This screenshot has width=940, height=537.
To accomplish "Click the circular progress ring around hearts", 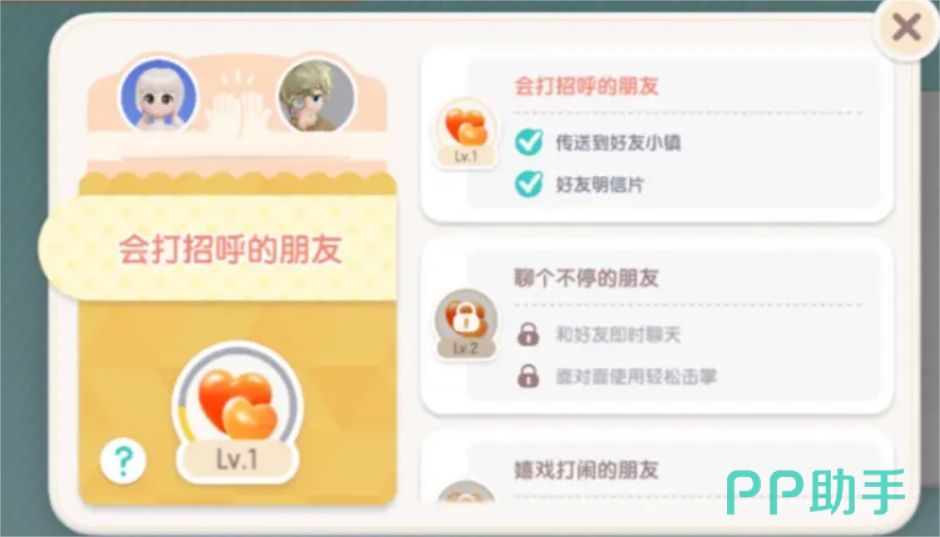I will (237, 402).
